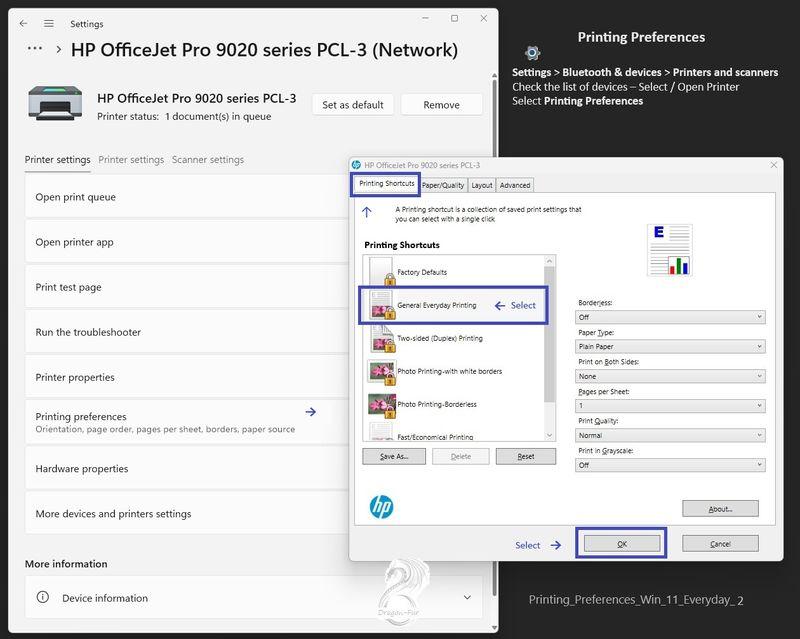This screenshot has width=800, height=639.
Task: Click the Reset button
Action: coord(526,456)
